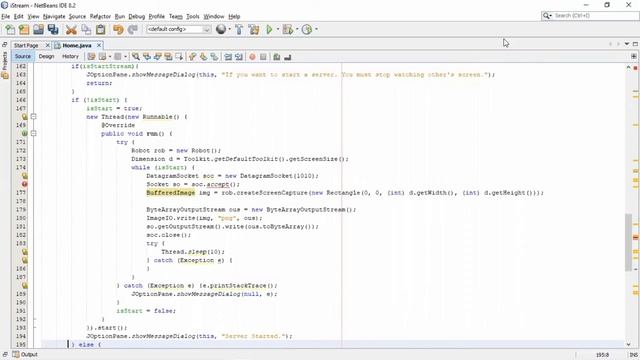Build project with the hammer icon
The height and width of the screenshot is (360, 640).
pos(239,29)
